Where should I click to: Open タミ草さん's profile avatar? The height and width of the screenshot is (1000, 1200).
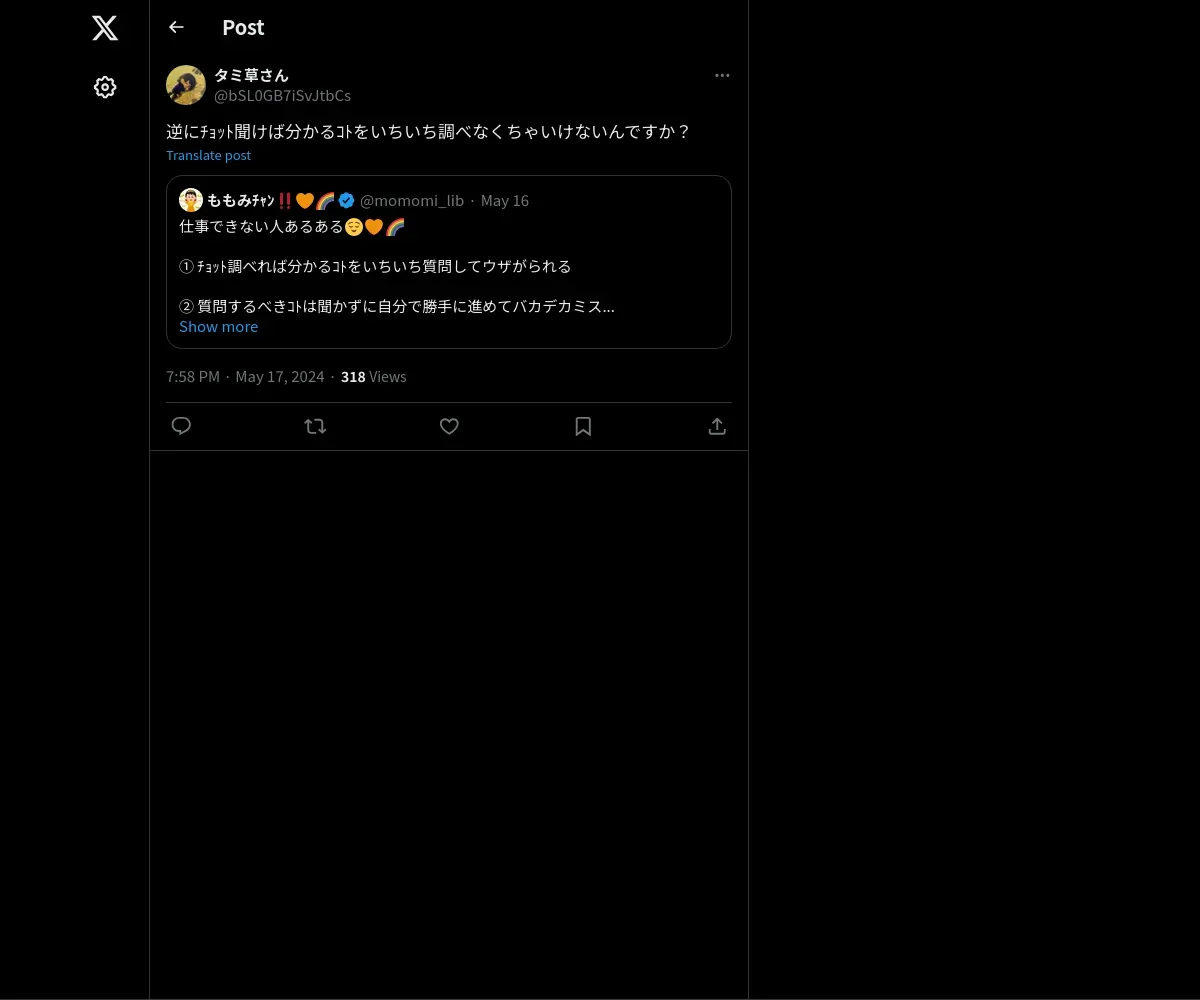(x=186, y=85)
